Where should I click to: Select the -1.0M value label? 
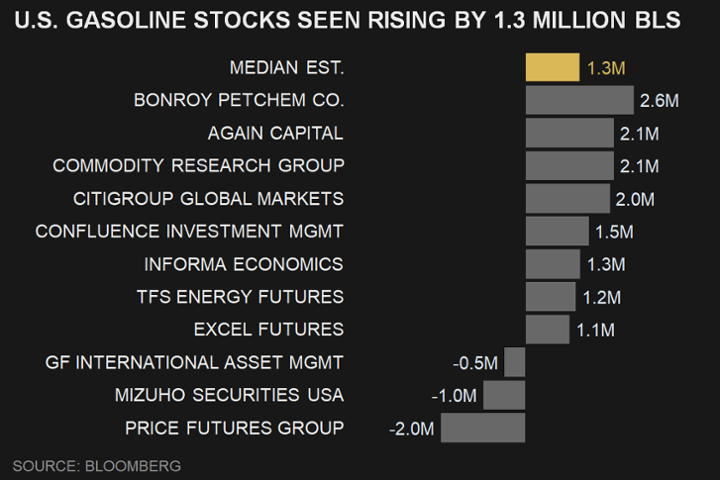(453, 396)
